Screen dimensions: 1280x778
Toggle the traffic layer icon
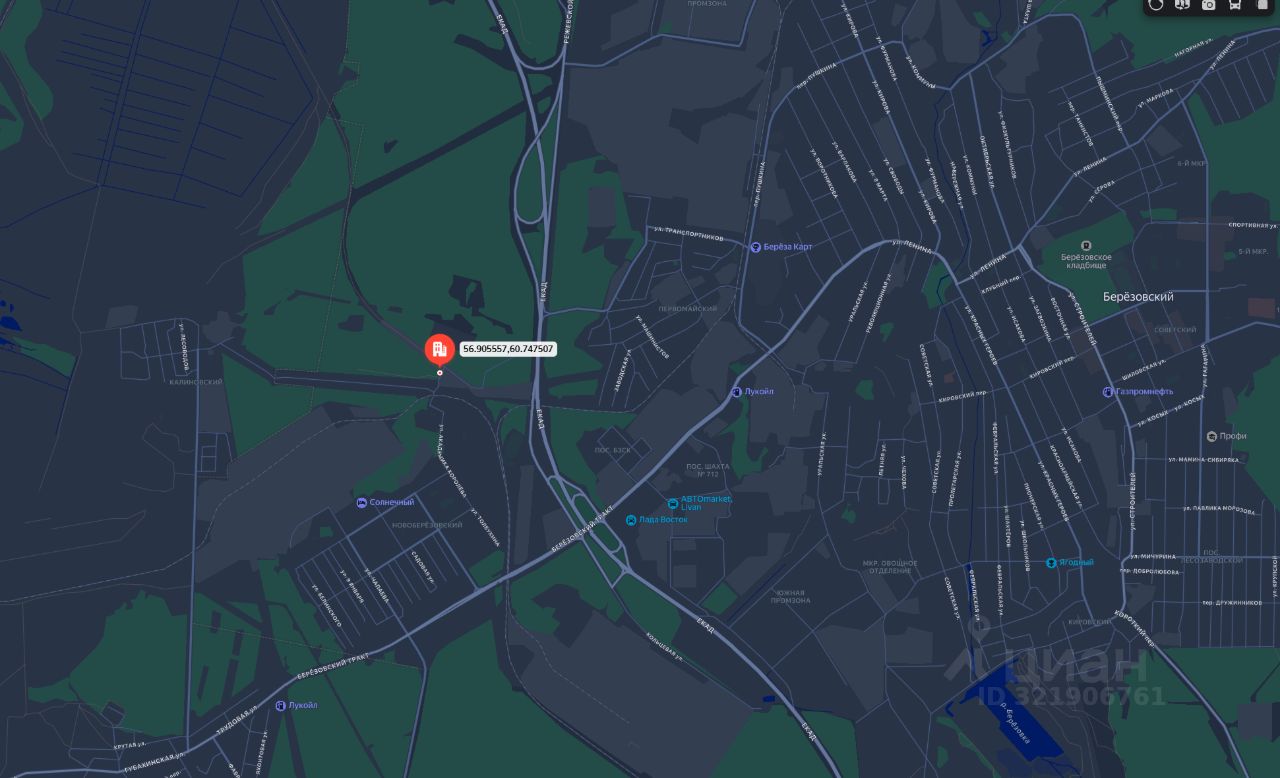click(x=1156, y=5)
